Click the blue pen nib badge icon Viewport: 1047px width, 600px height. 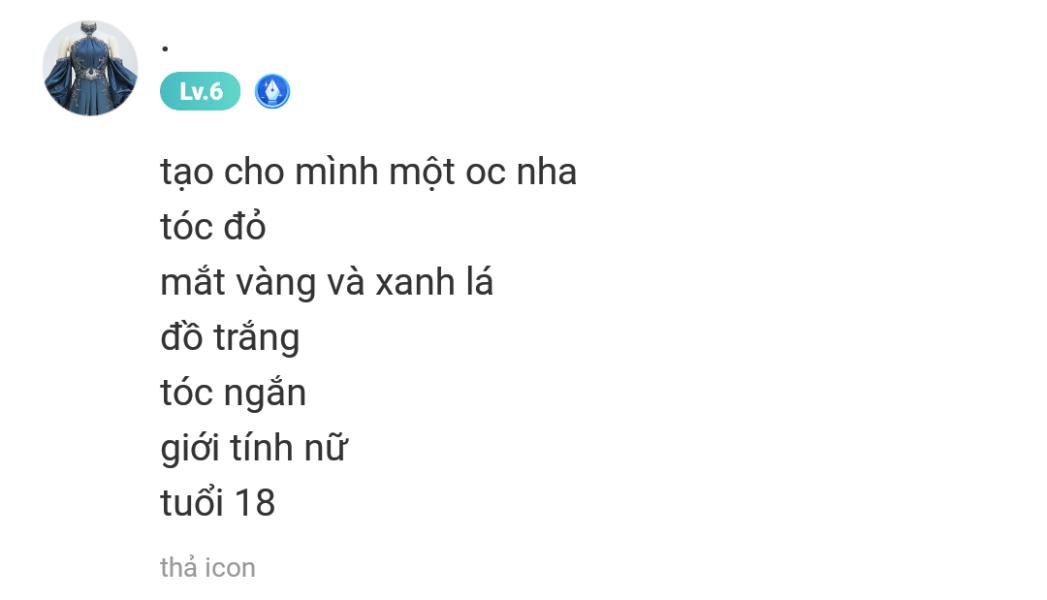pos(272,92)
